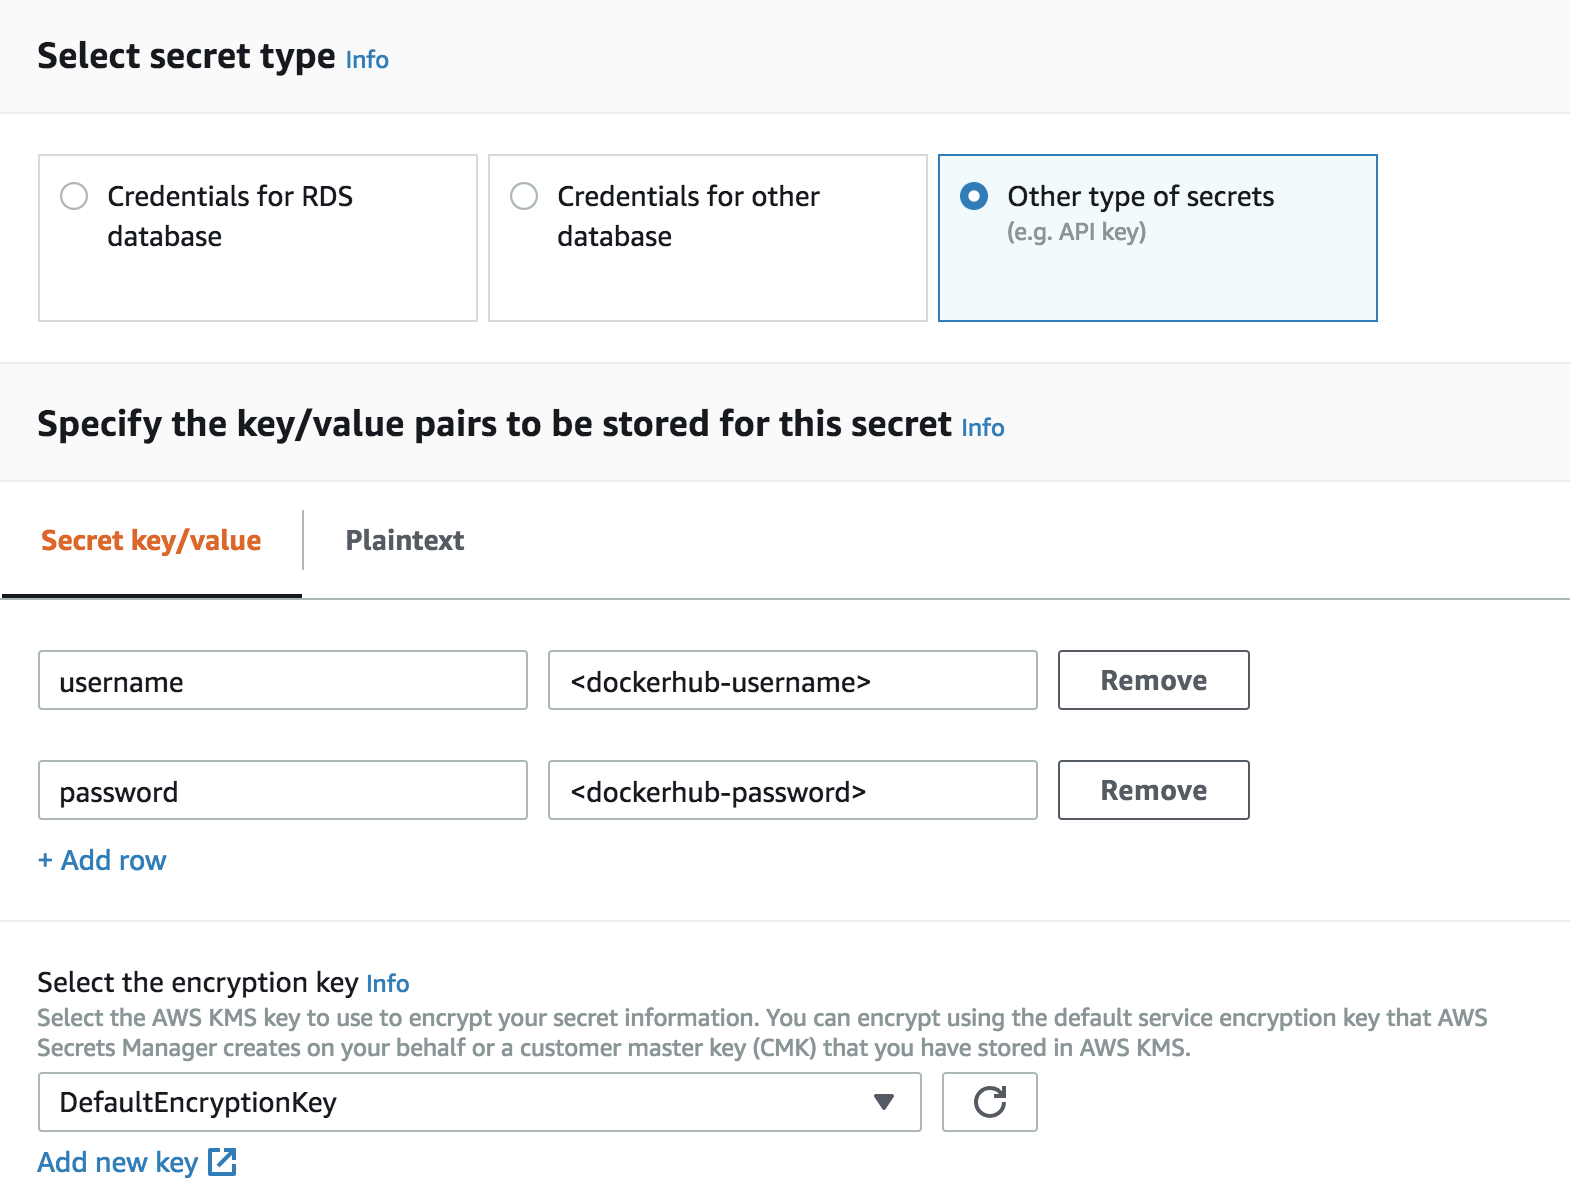Choose Other type of secrets radio option
The image size is (1570, 1186).
(974, 196)
